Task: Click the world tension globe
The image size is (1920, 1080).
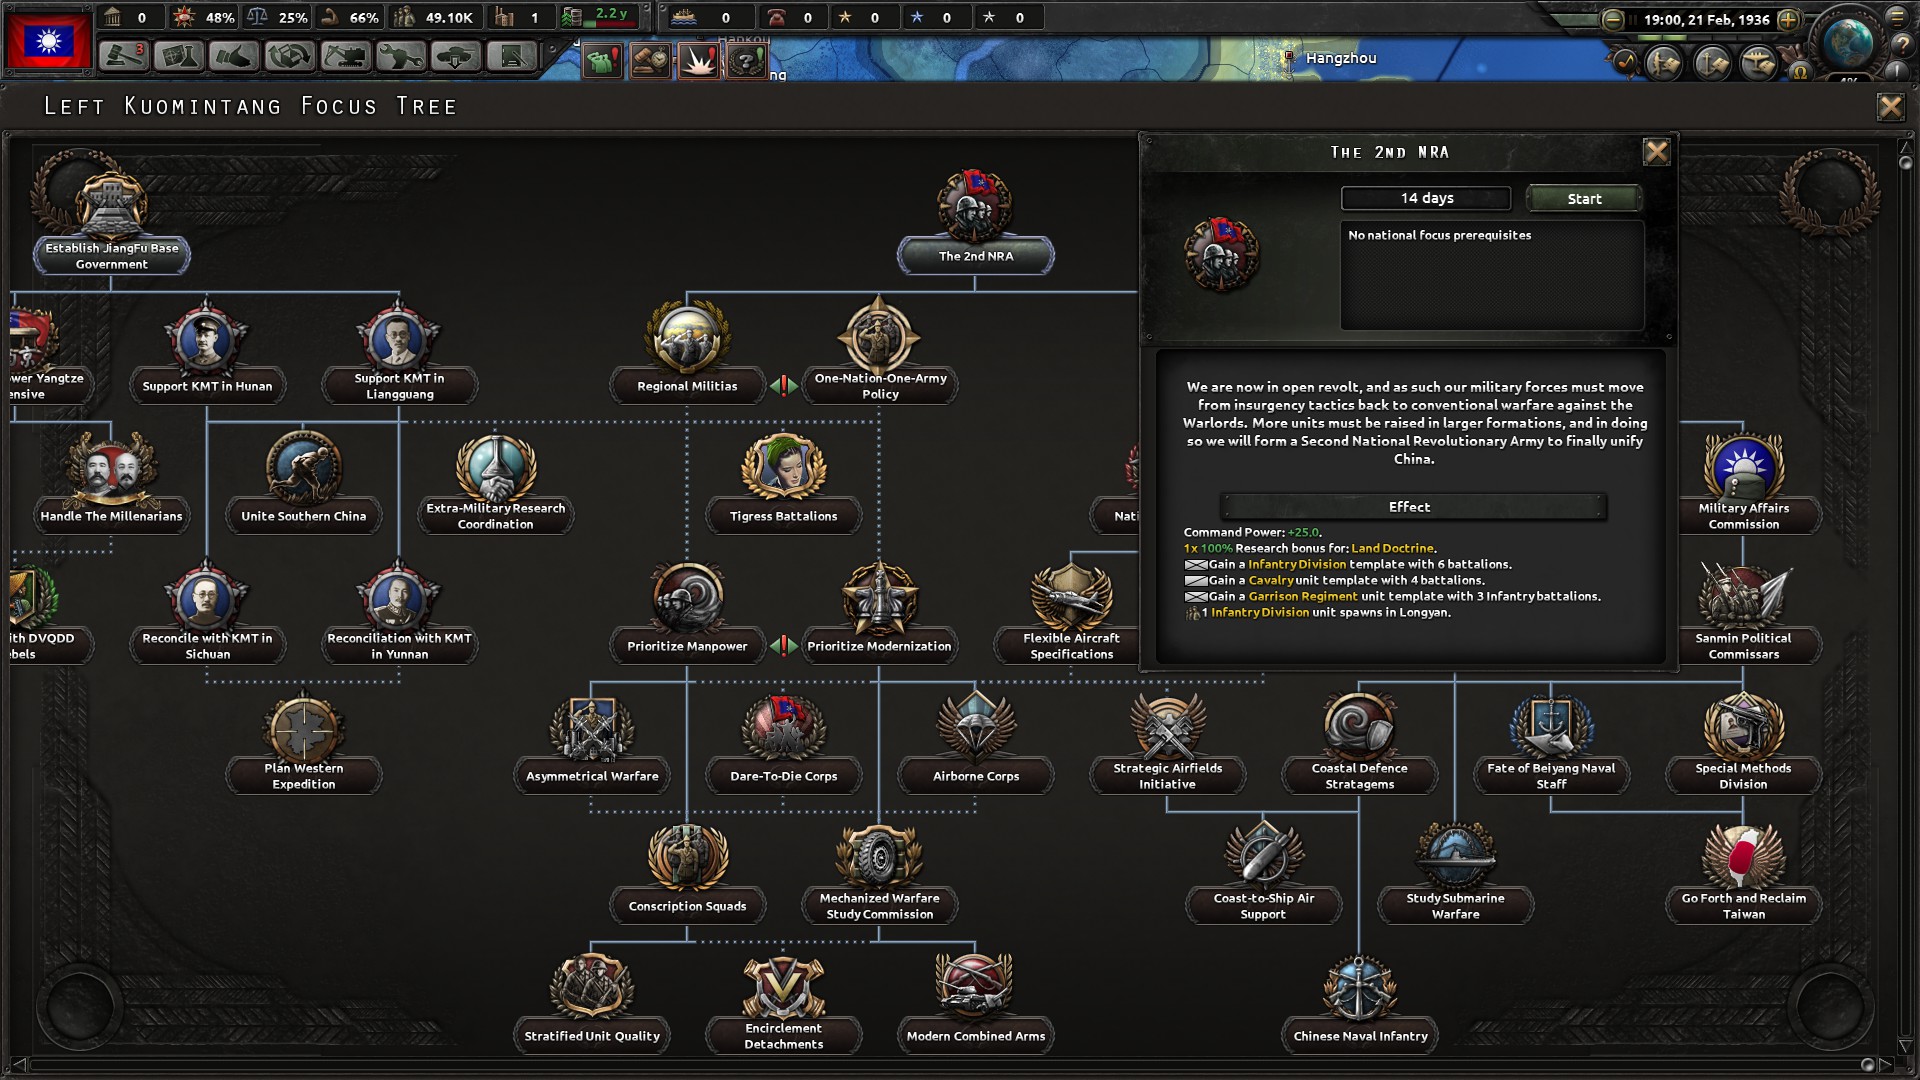Action: pos(1847,42)
